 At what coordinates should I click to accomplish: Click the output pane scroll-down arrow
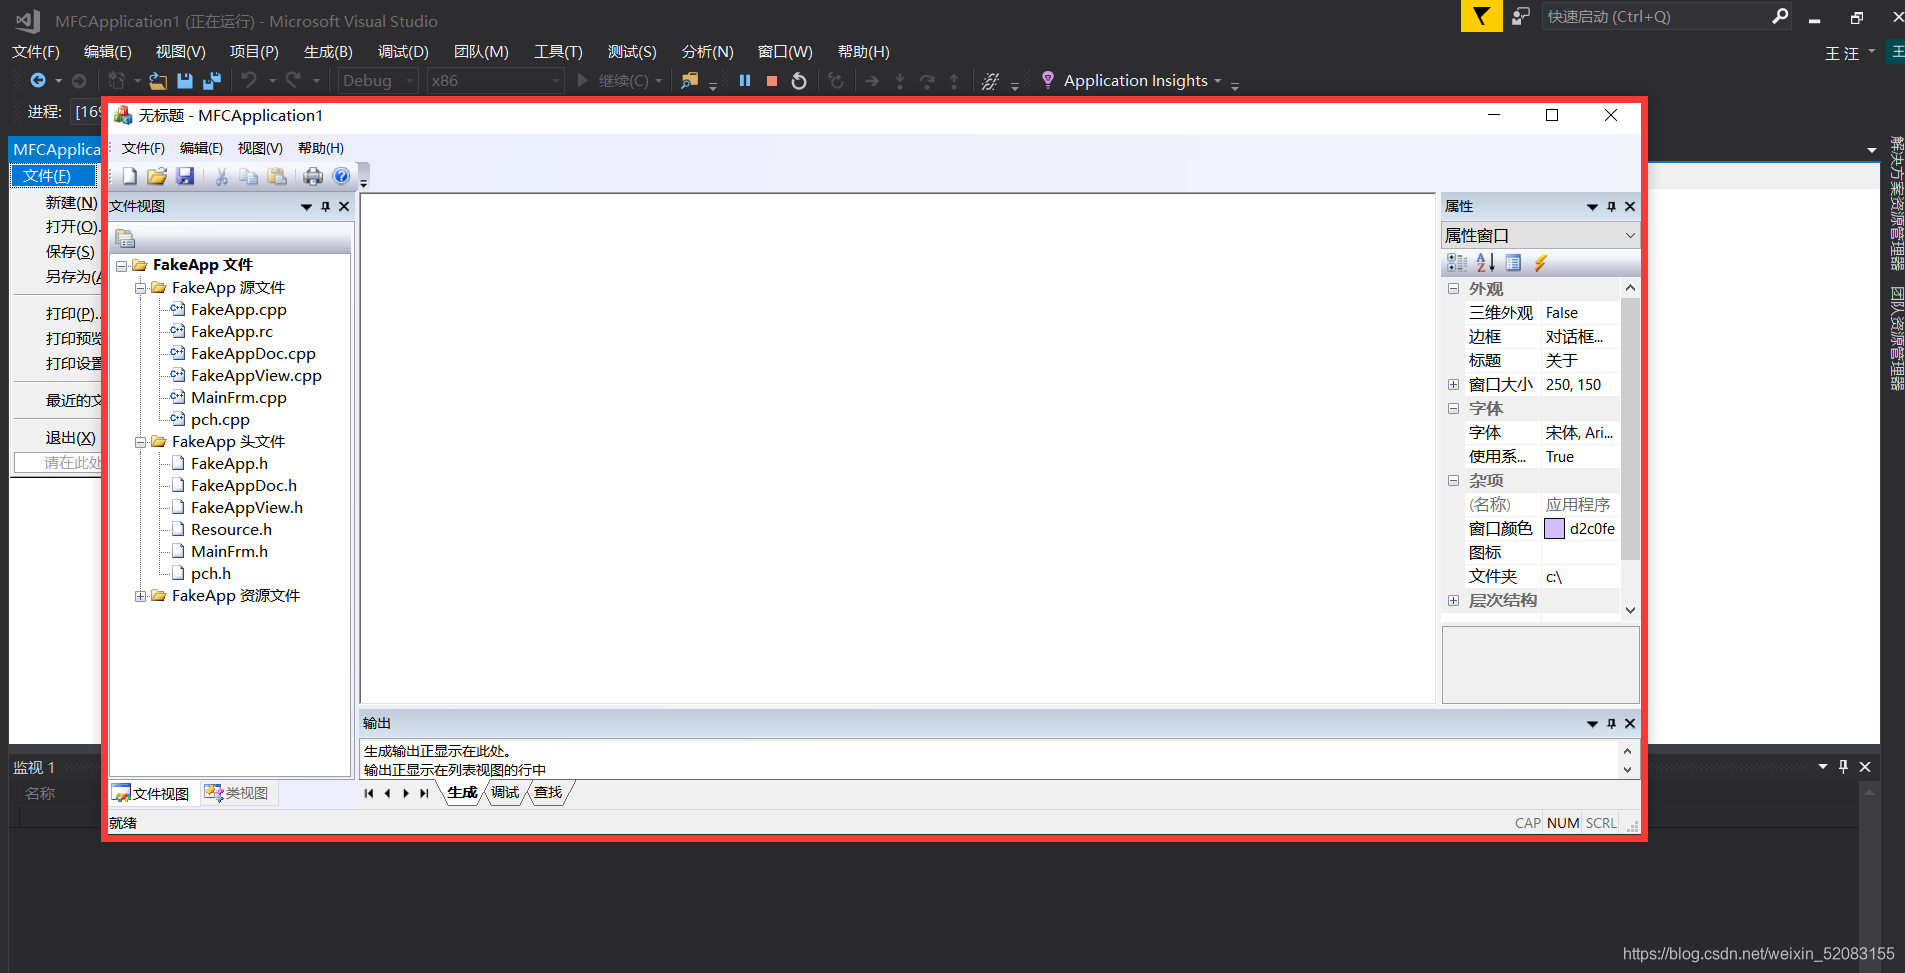click(1627, 770)
